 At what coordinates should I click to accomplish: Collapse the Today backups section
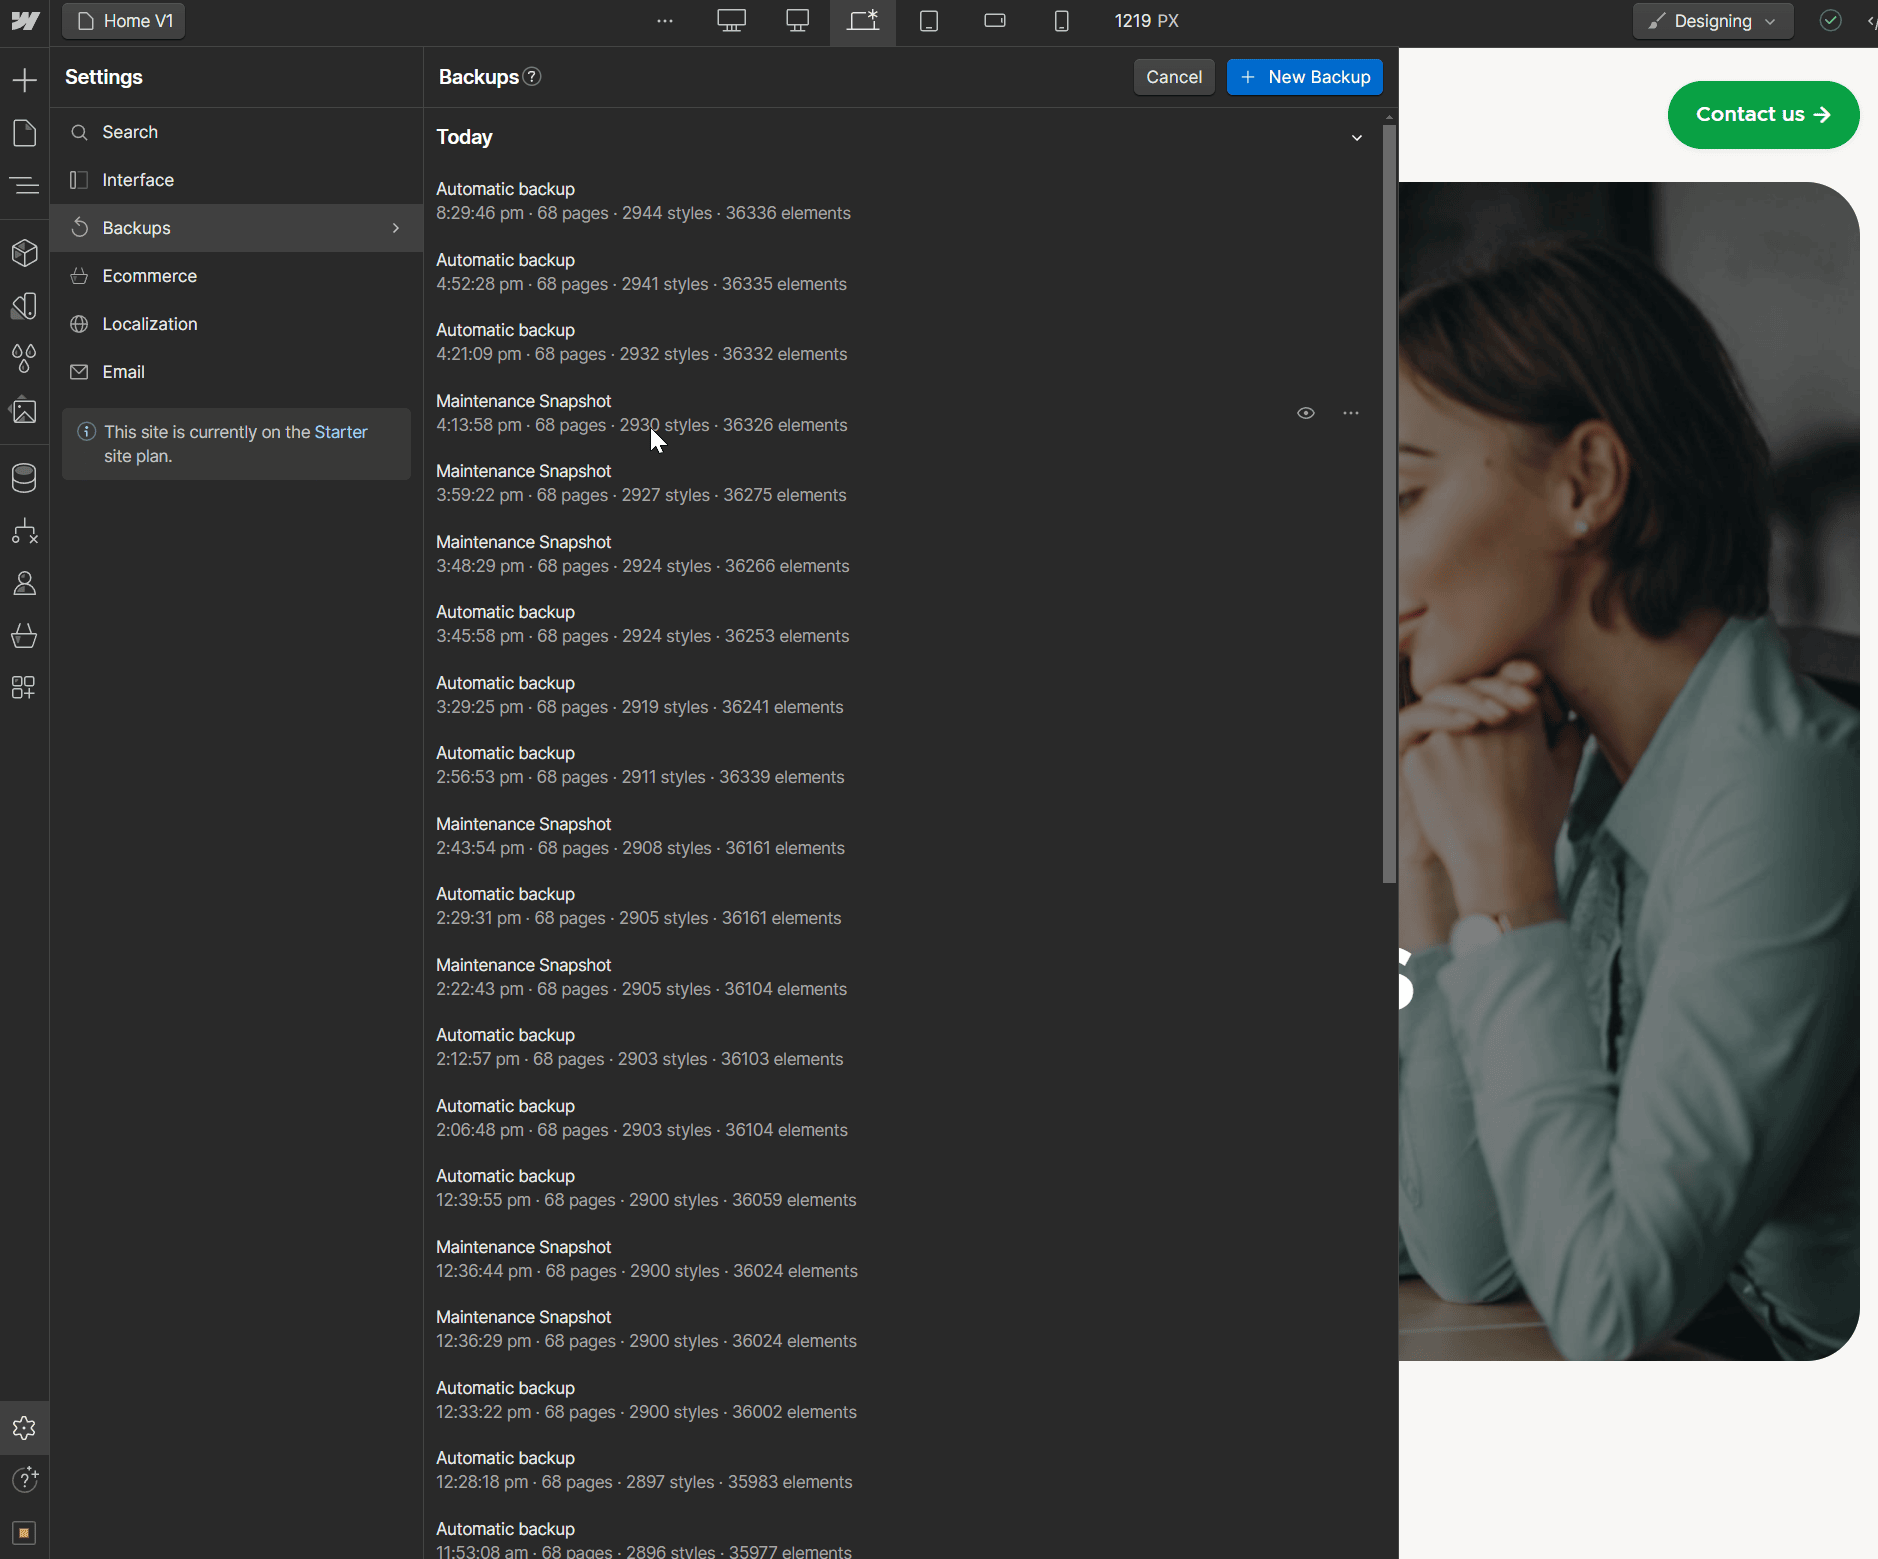pos(1356,138)
